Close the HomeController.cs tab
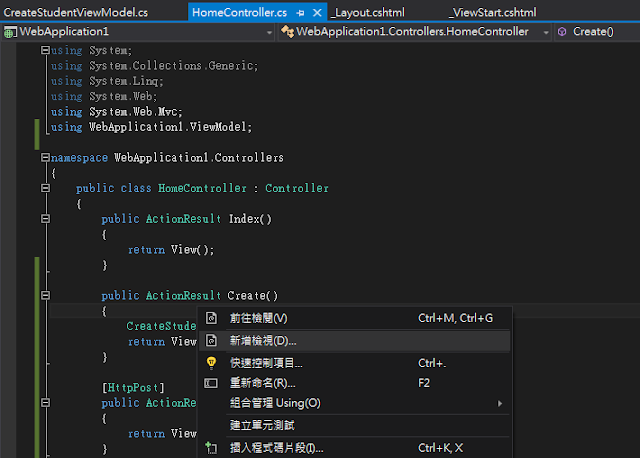Image resolution: width=640 pixels, height=458 pixels. click(x=316, y=11)
